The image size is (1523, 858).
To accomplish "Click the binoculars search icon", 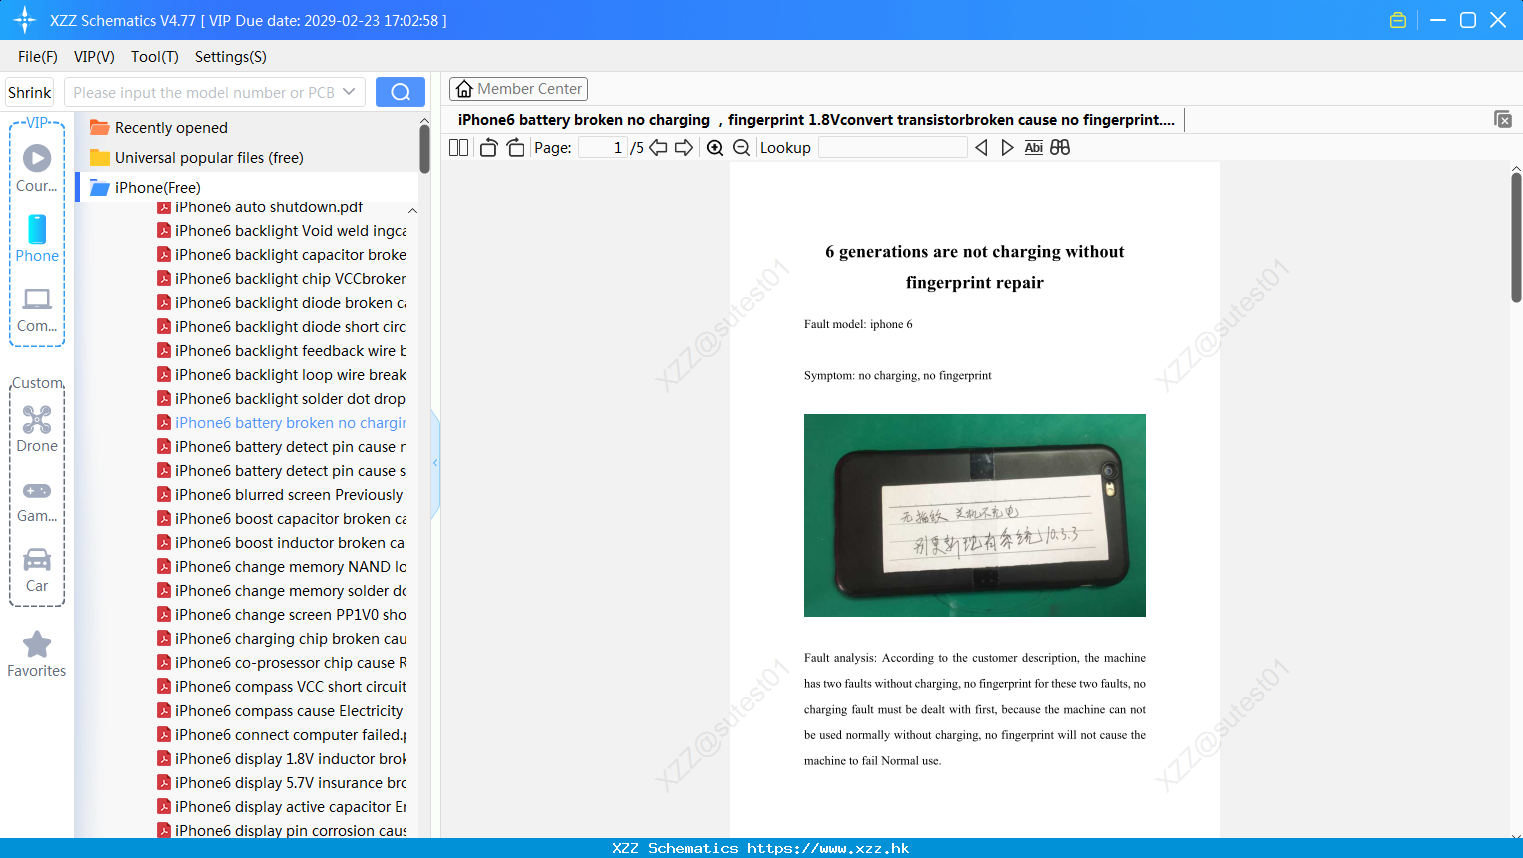I will 1060,148.
